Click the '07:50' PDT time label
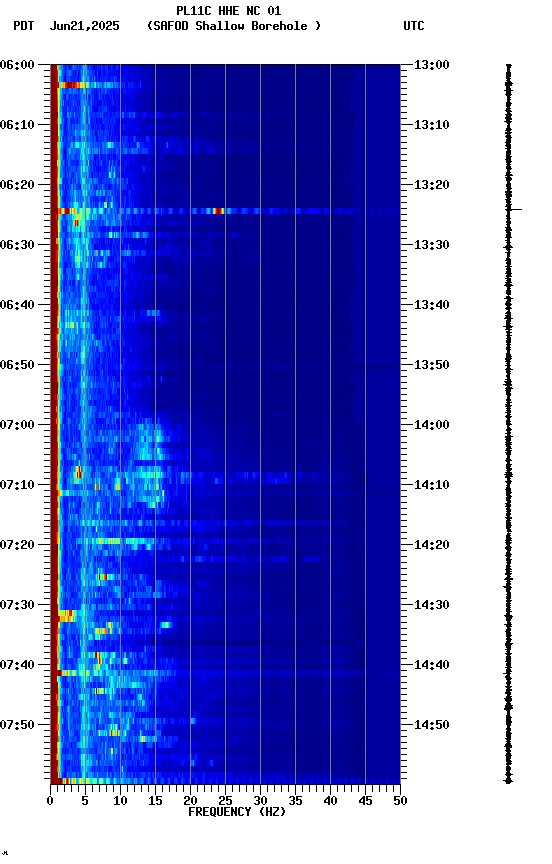552x864 pixels. point(17,725)
